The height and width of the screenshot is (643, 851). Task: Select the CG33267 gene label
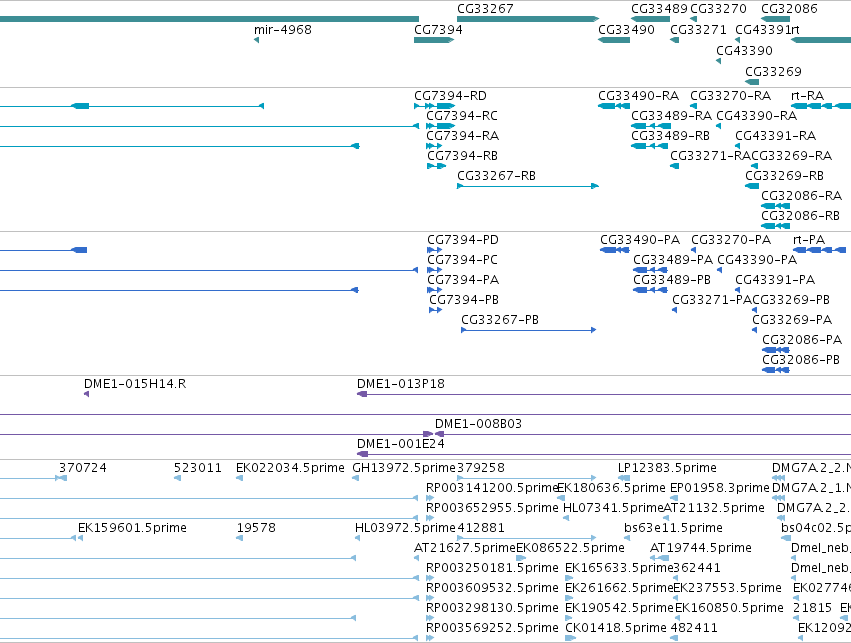485,9
